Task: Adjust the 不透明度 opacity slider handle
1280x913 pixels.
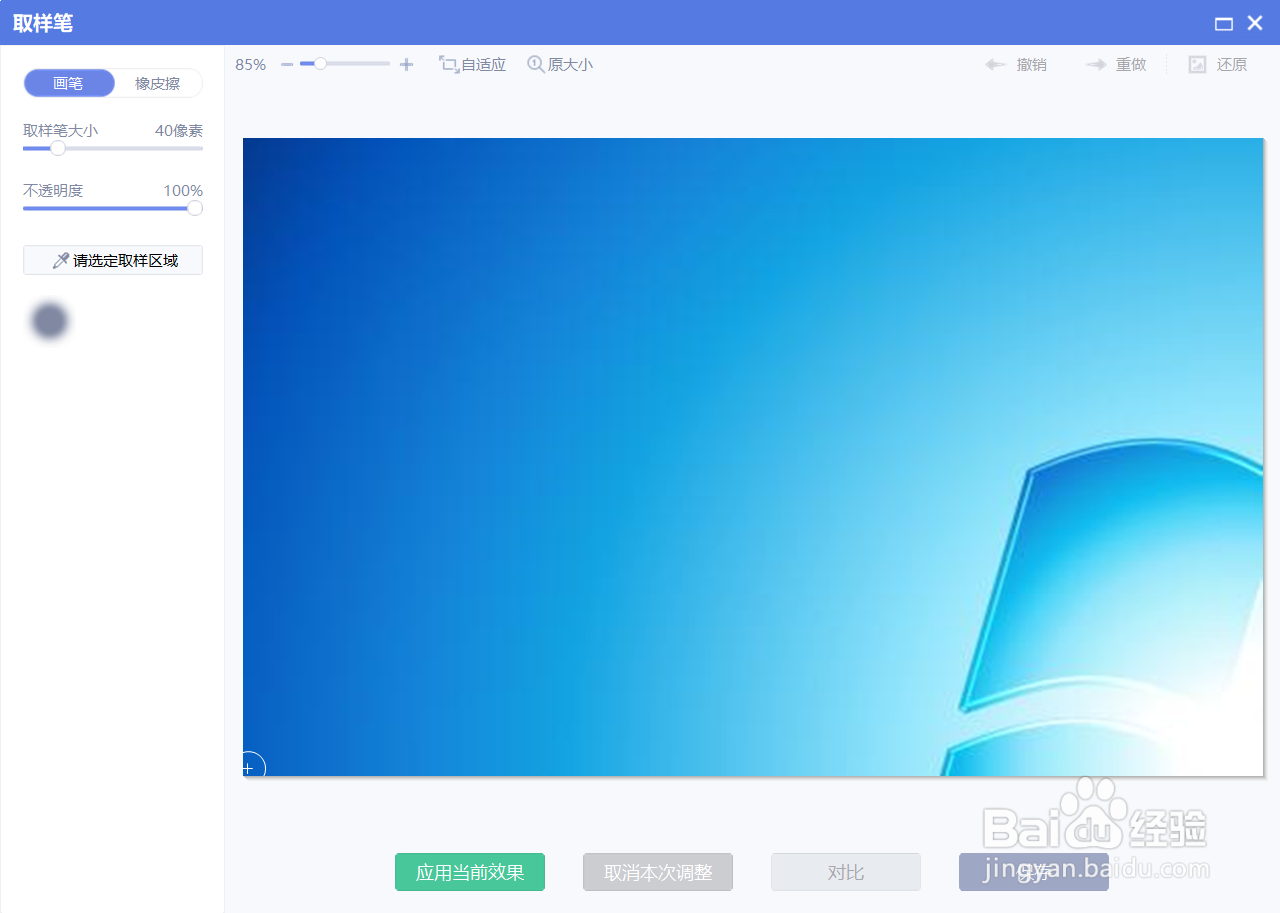Action: (x=195, y=208)
